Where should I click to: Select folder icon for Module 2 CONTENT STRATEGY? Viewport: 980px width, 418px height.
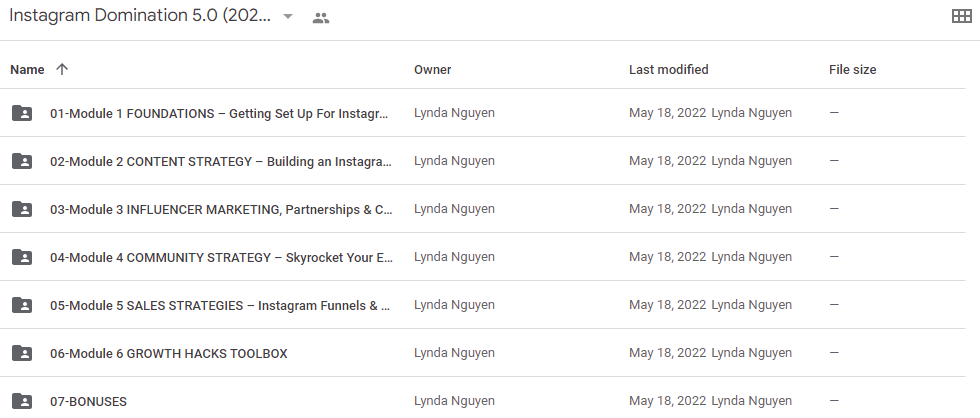(x=22, y=161)
